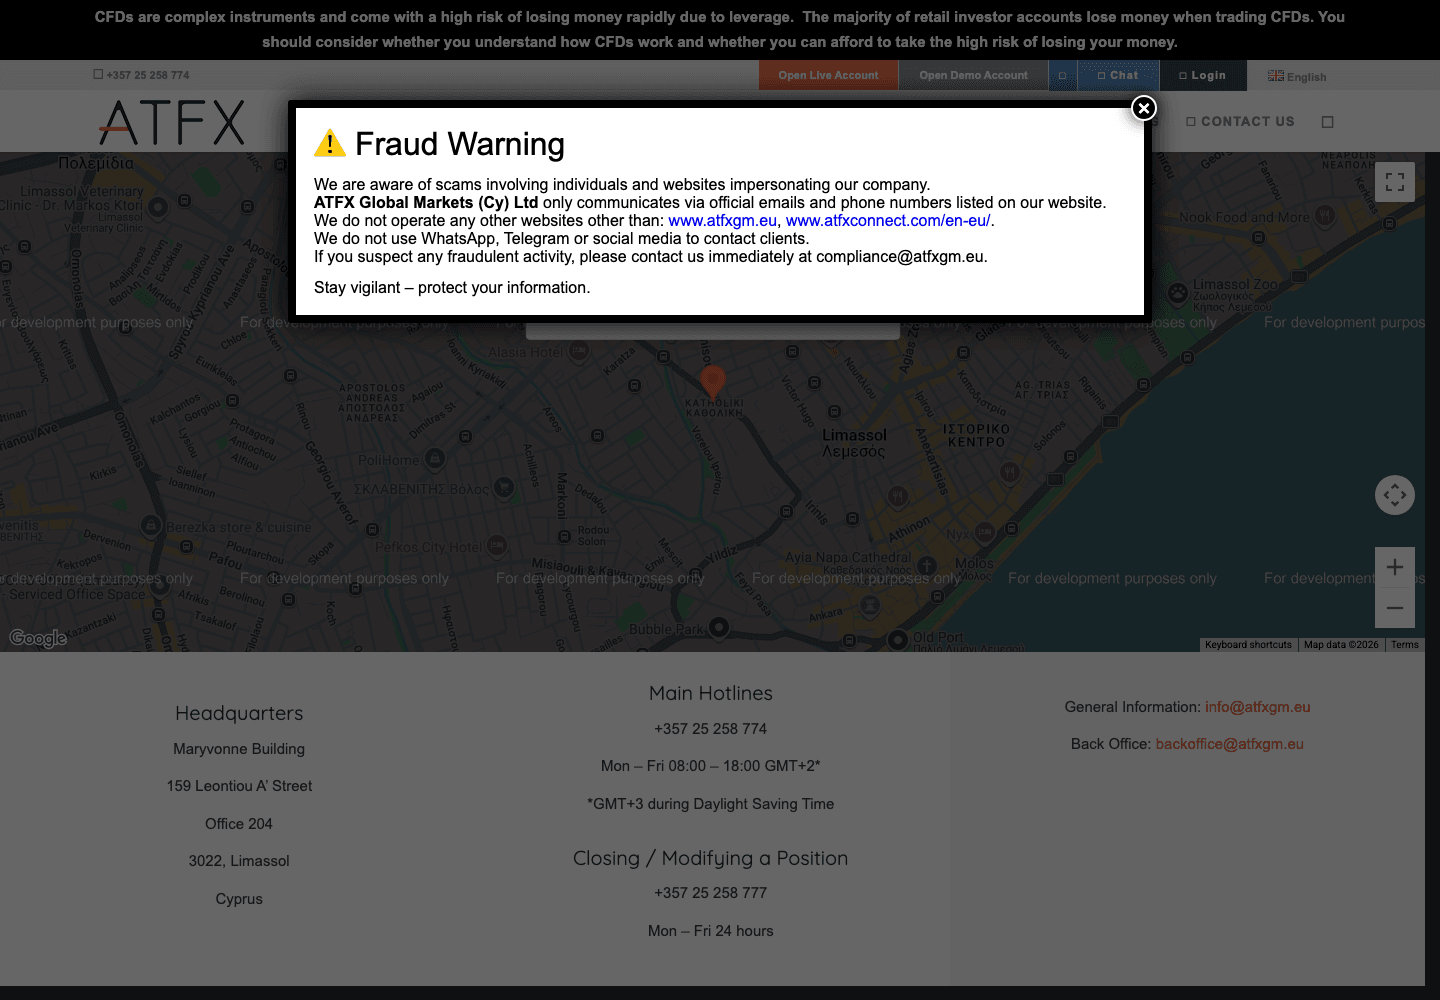This screenshot has width=1440, height=1000.
Task: Click the Maryvonne Building address line
Action: 239,749
